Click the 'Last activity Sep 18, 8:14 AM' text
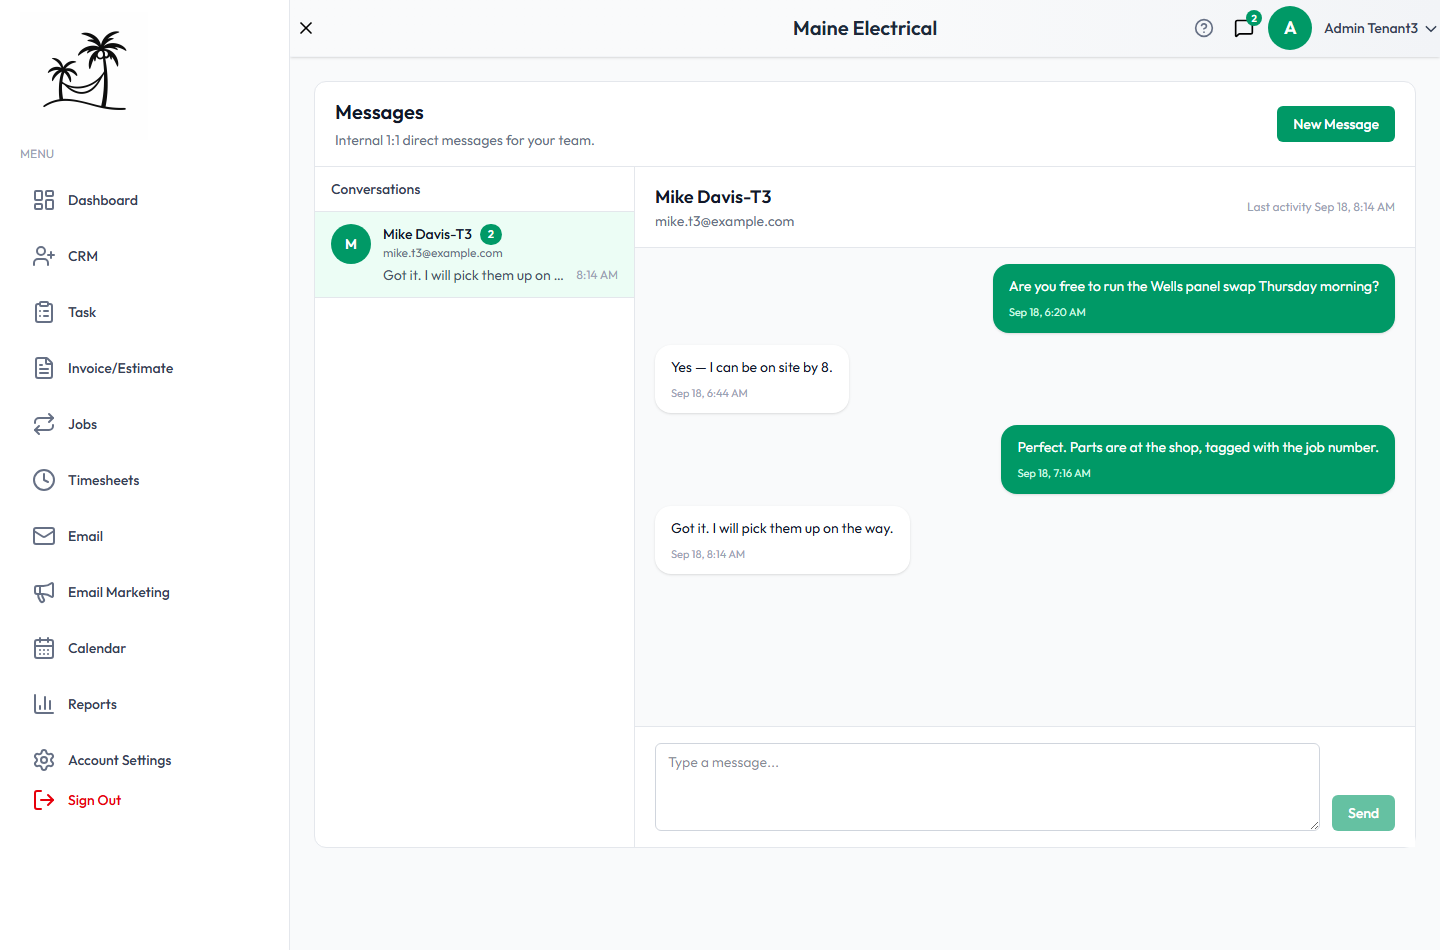This screenshot has height=950, width=1440. [1321, 207]
